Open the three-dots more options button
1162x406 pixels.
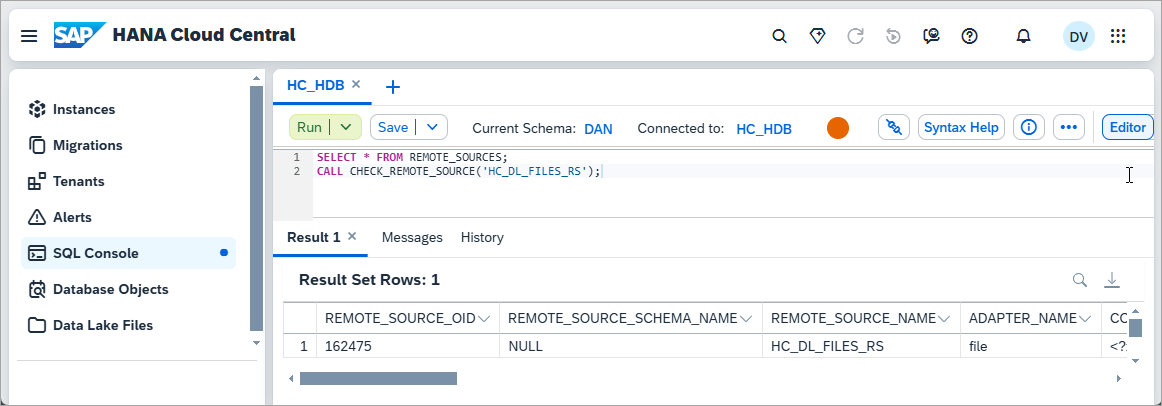click(x=1068, y=127)
